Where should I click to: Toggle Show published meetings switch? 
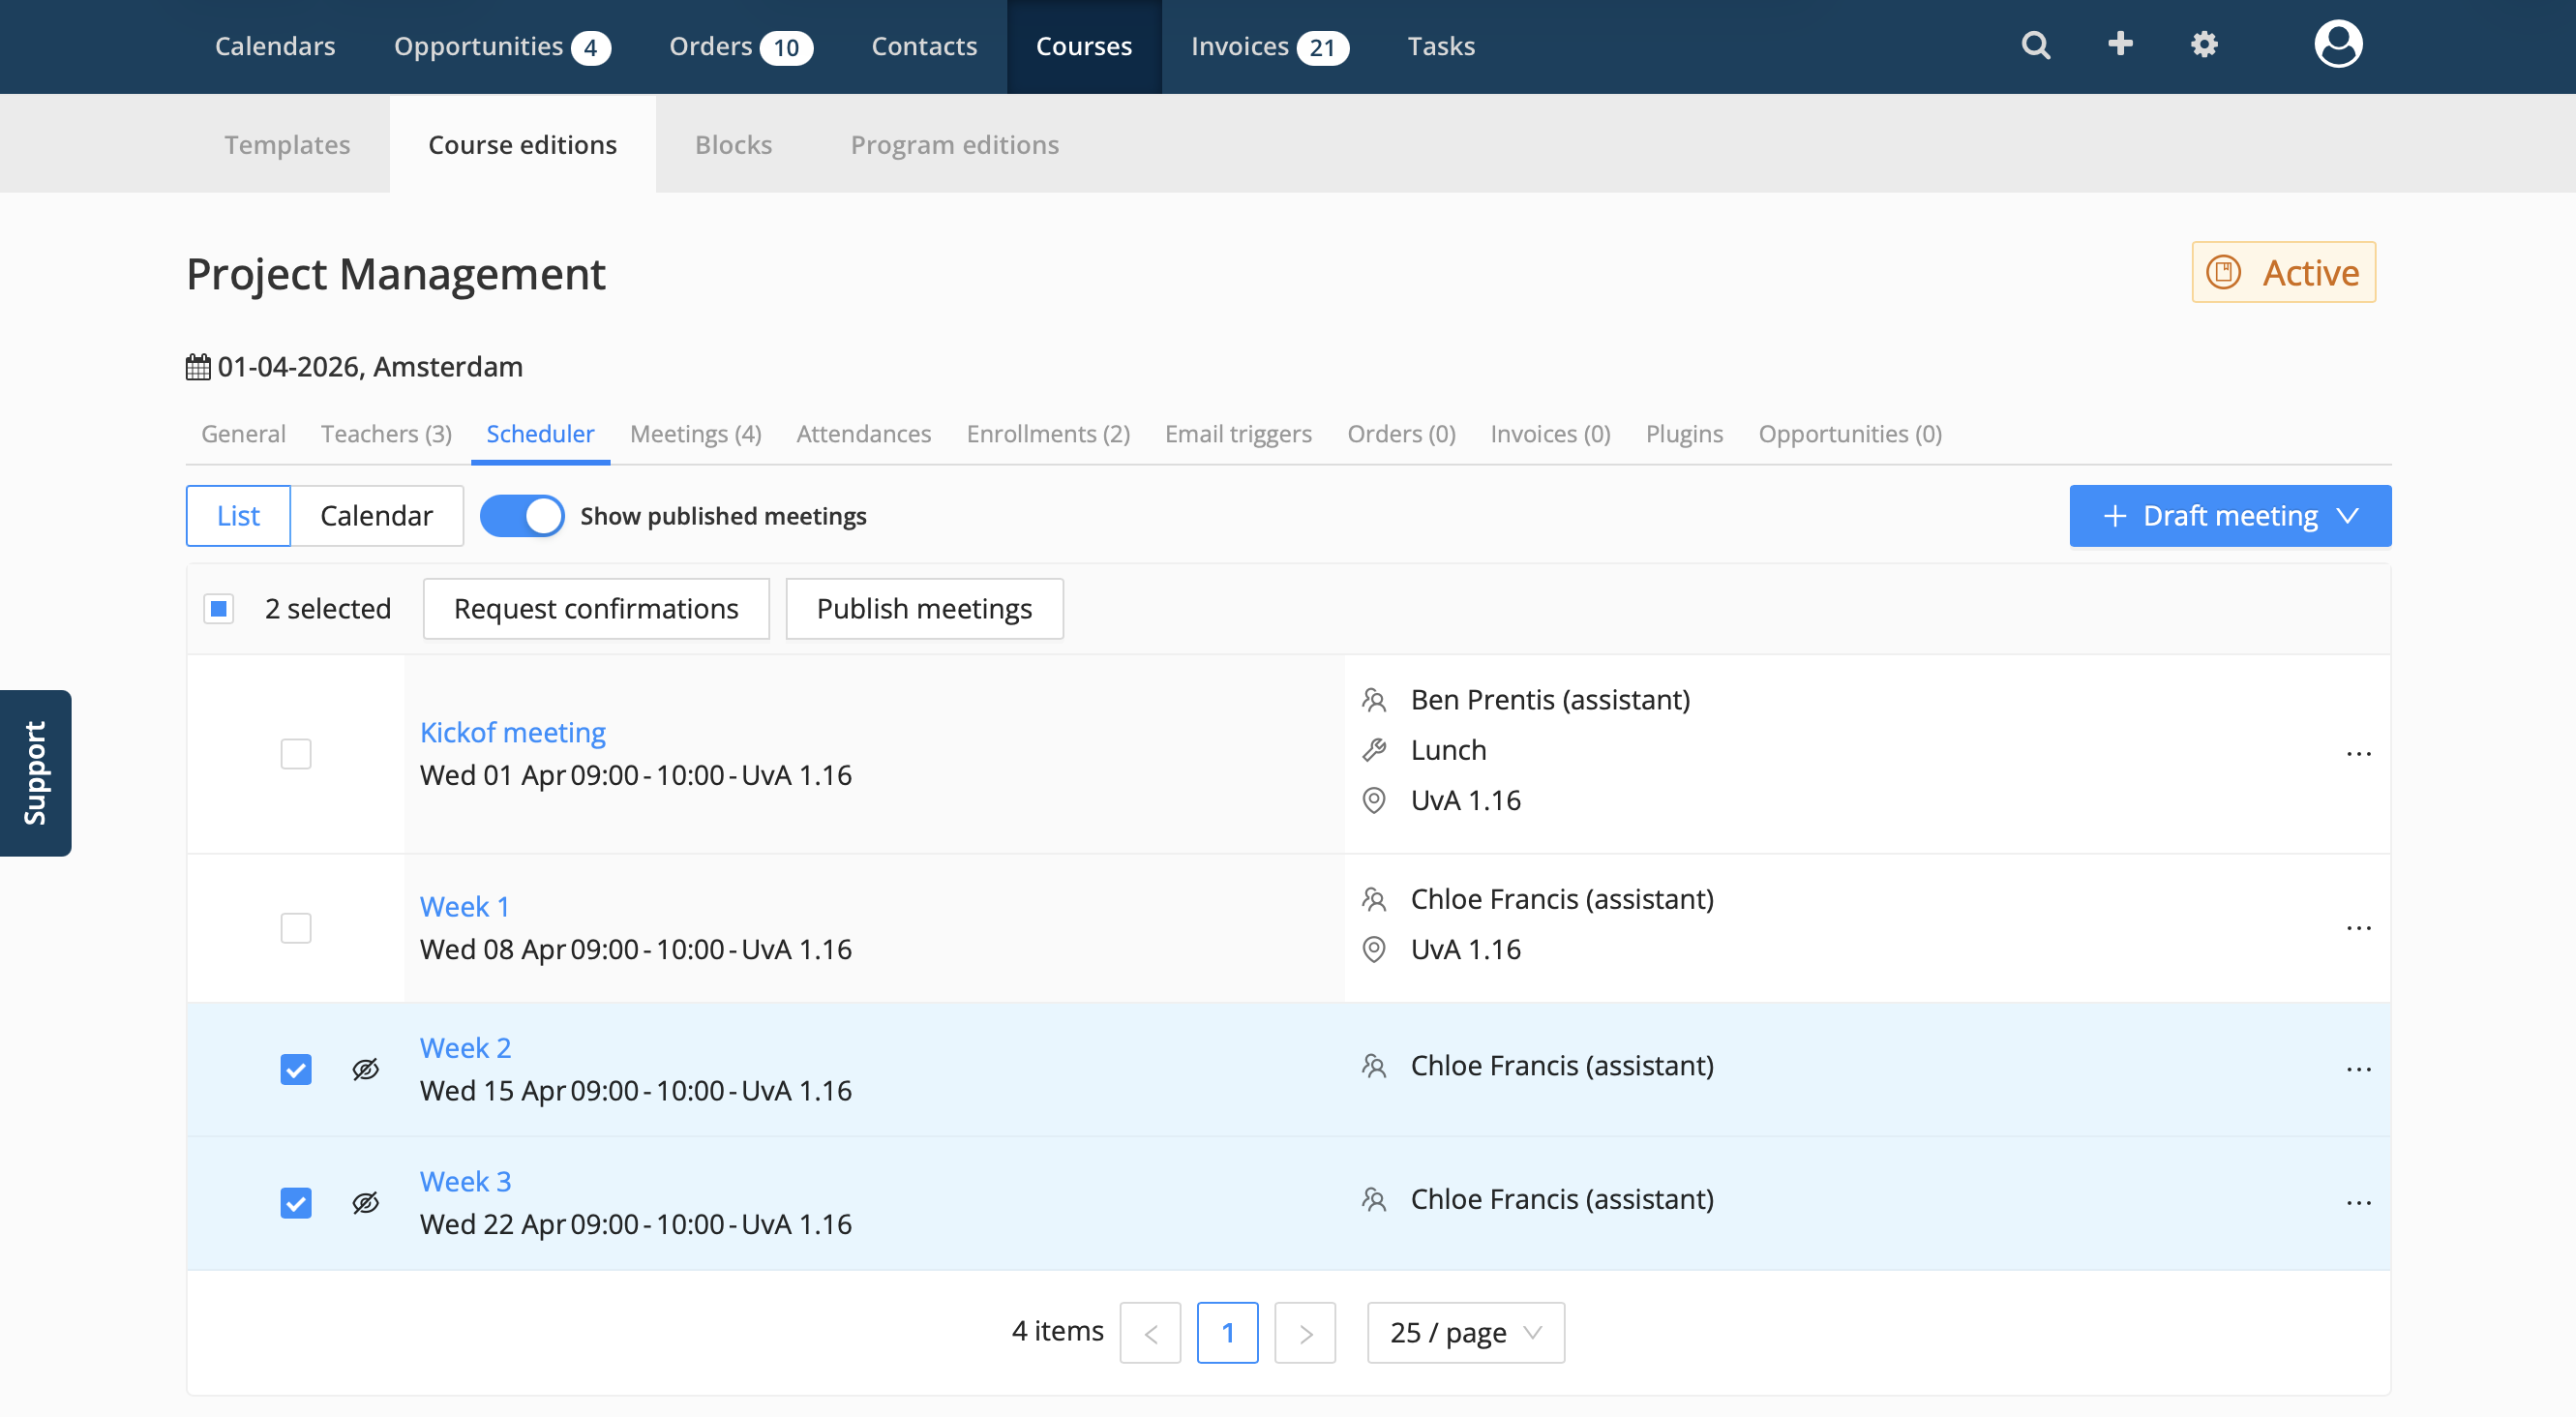[522, 516]
